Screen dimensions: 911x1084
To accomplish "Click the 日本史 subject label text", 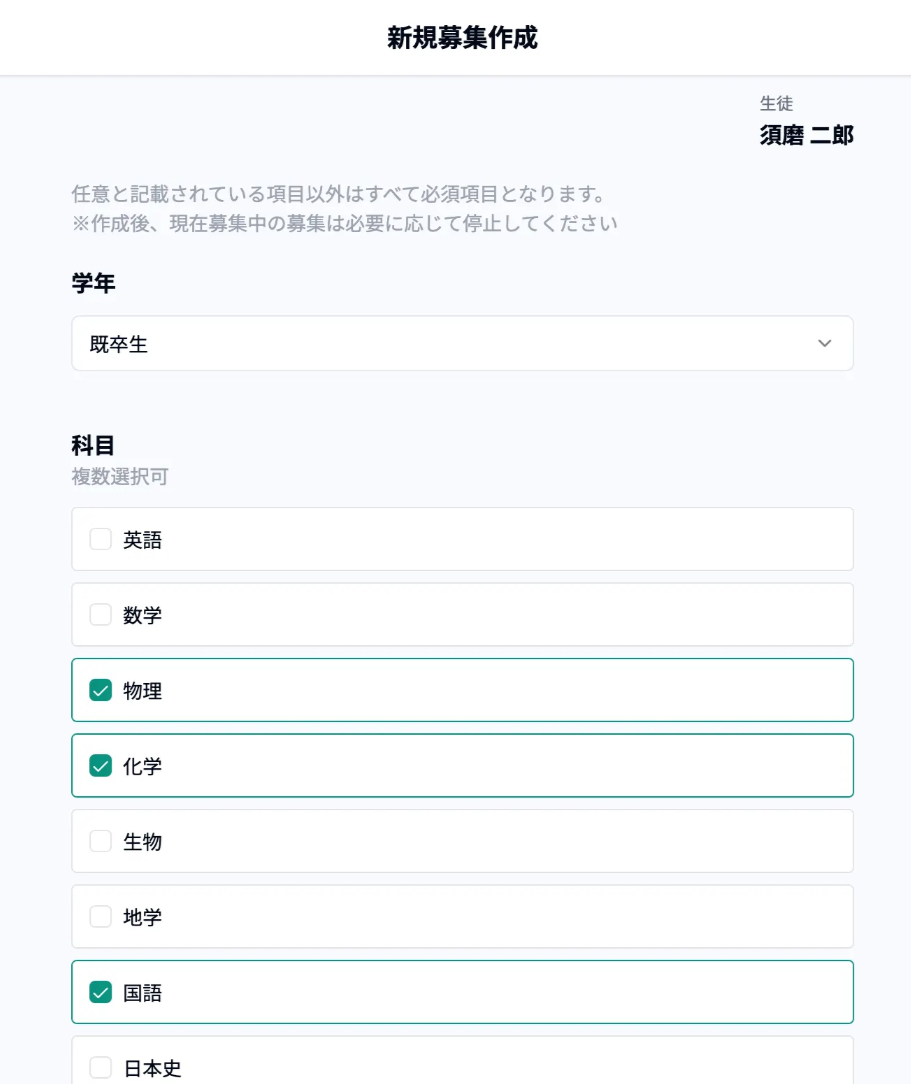I will (x=152, y=1069).
